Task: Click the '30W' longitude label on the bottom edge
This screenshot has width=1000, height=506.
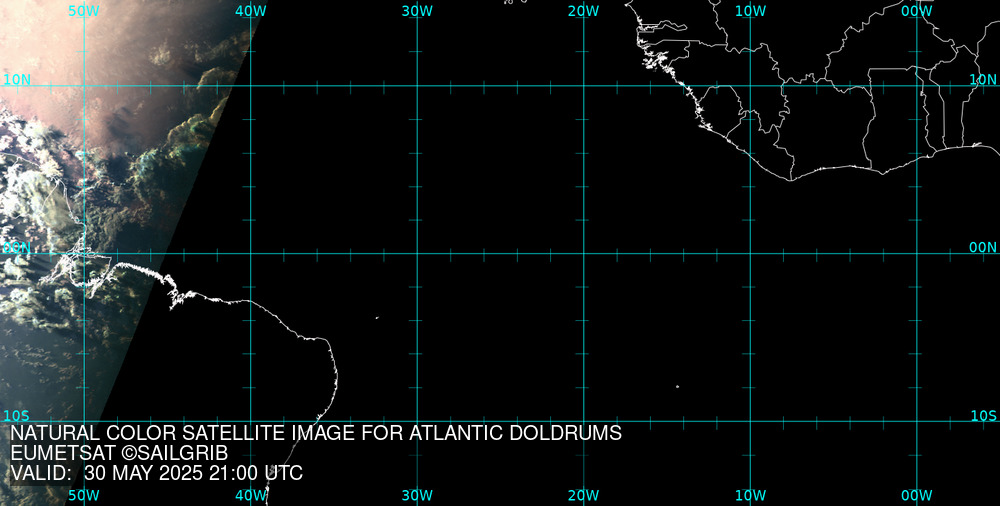Action: coord(417,495)
